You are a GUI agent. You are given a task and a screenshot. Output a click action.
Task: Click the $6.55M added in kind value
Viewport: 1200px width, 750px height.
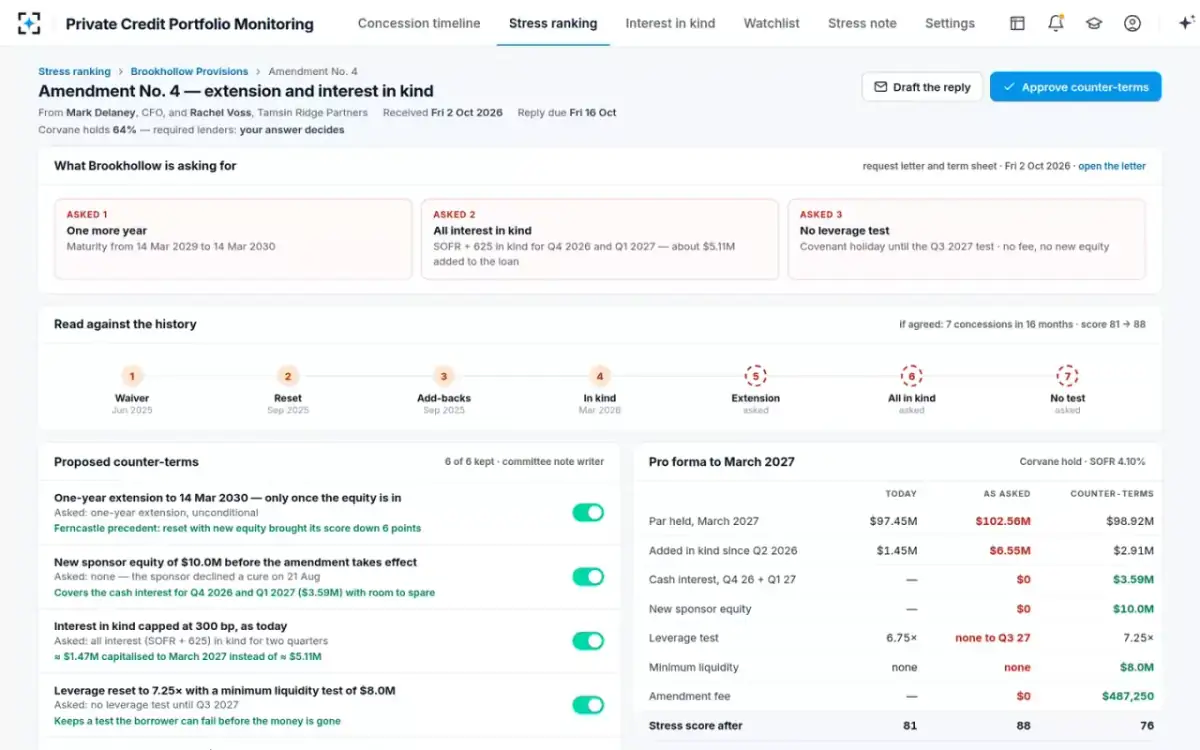coord(1010,550)
